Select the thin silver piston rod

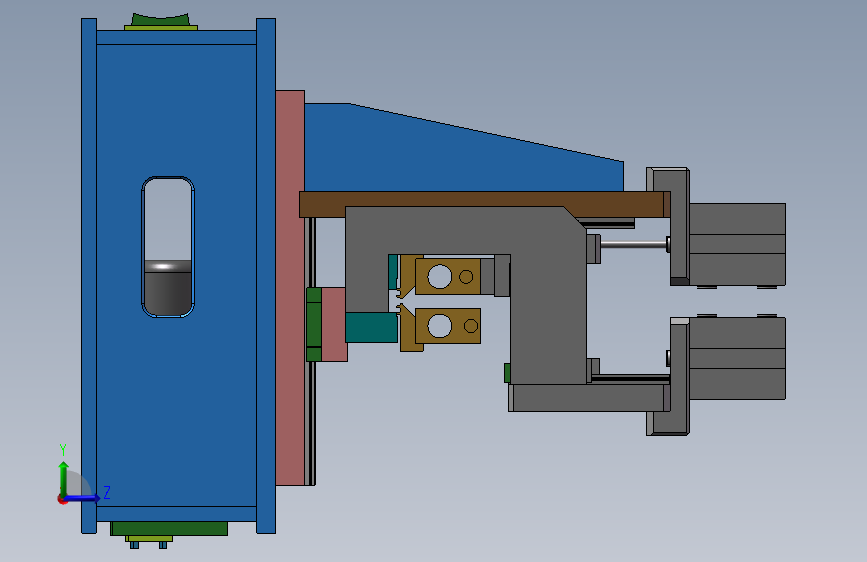pos(634,244)
